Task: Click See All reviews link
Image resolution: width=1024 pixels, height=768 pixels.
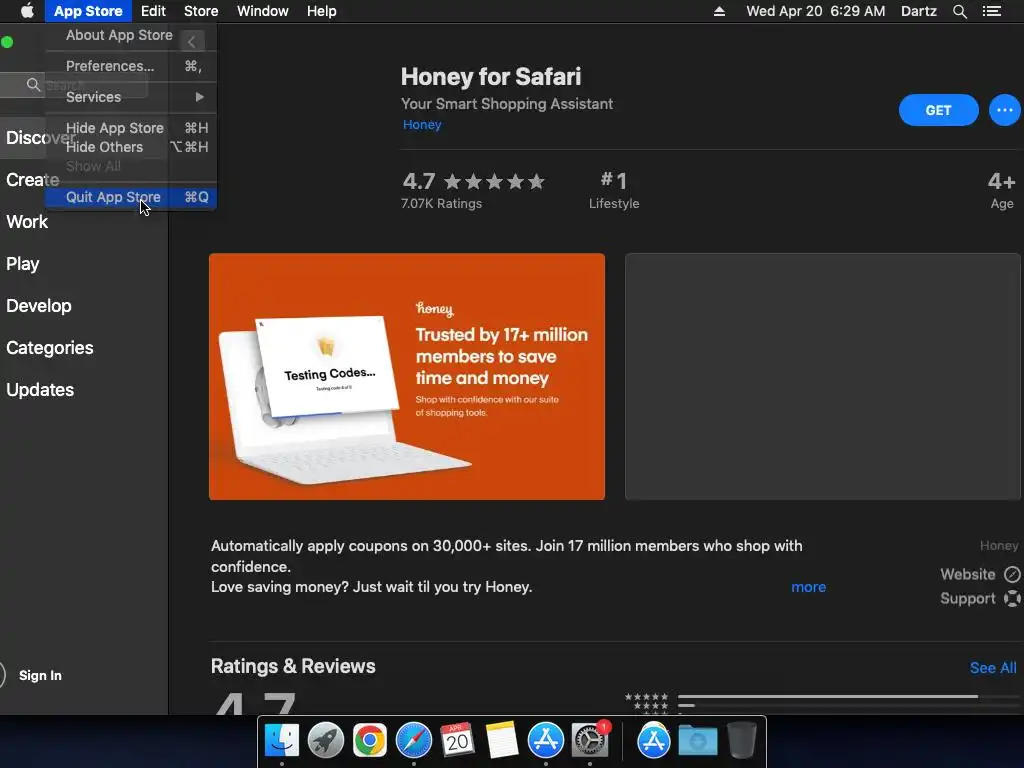Action: pos(993,667)
